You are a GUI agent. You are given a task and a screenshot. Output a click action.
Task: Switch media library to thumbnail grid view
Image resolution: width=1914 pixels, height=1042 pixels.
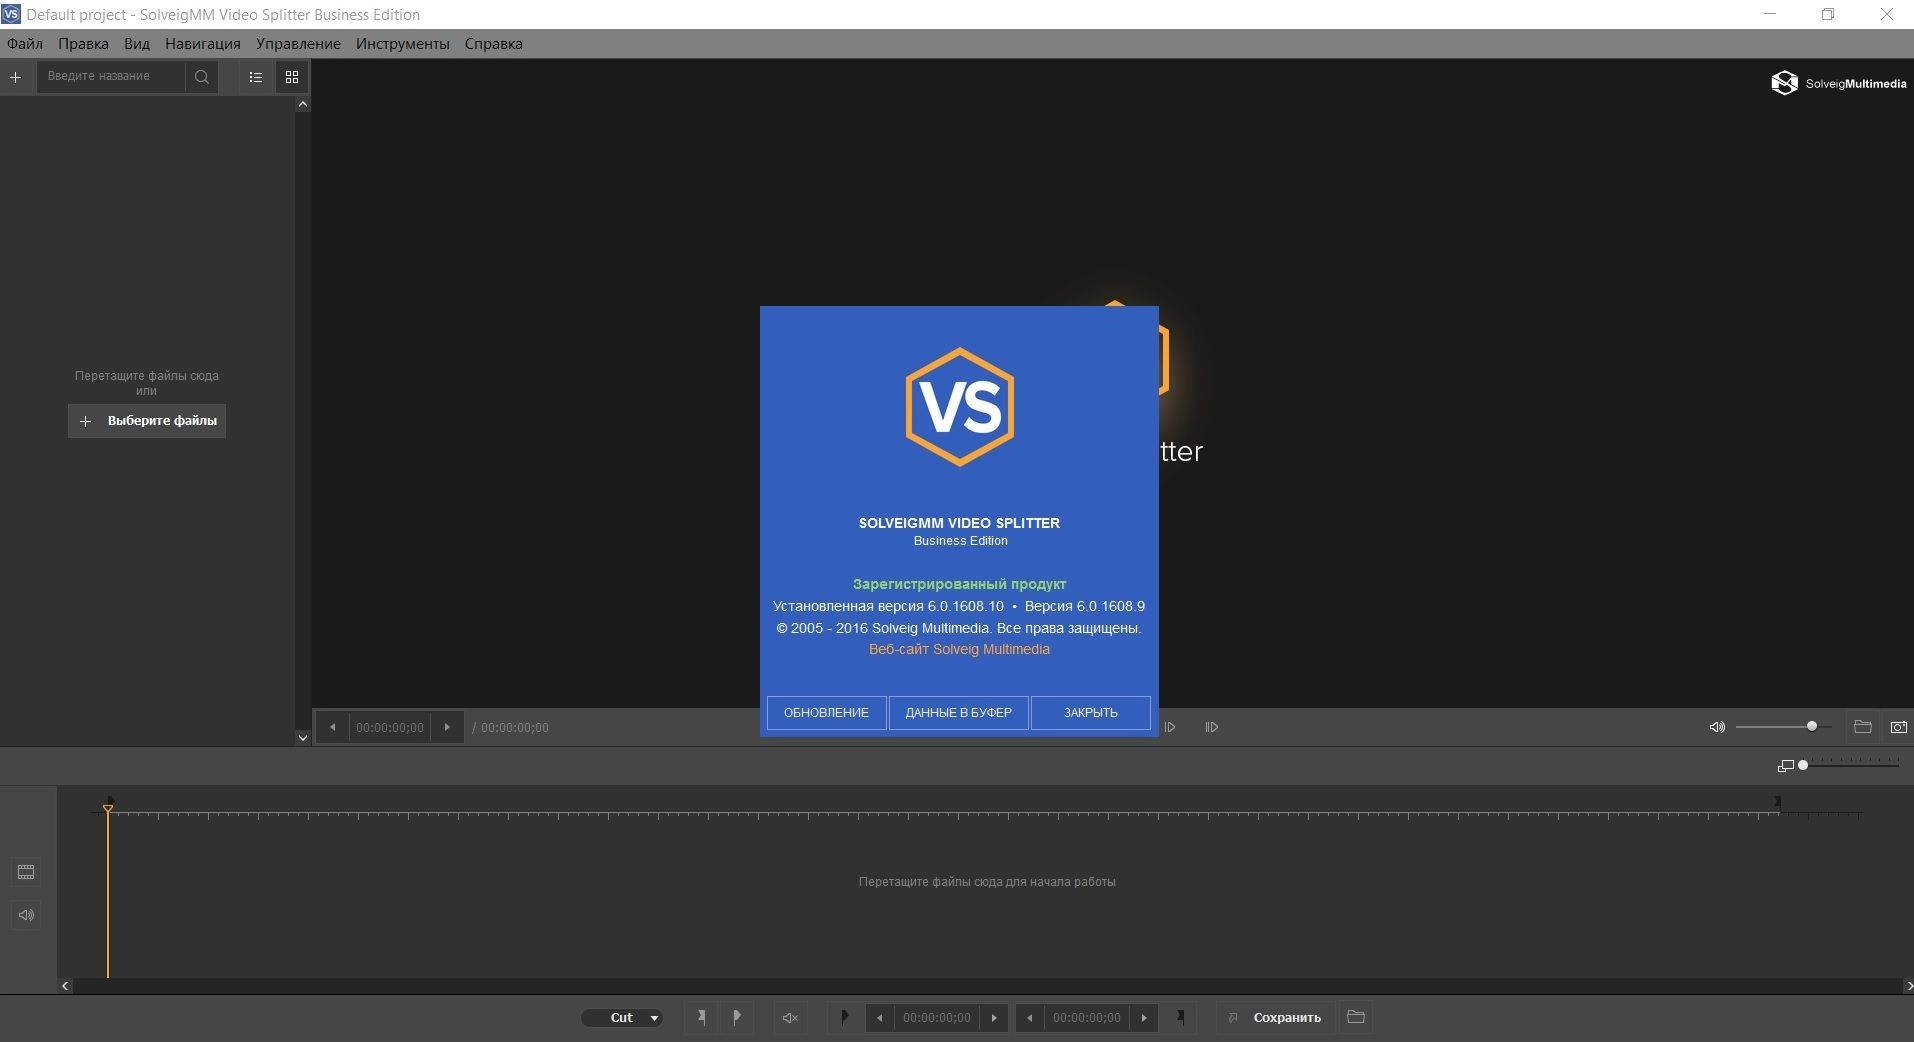292,77
